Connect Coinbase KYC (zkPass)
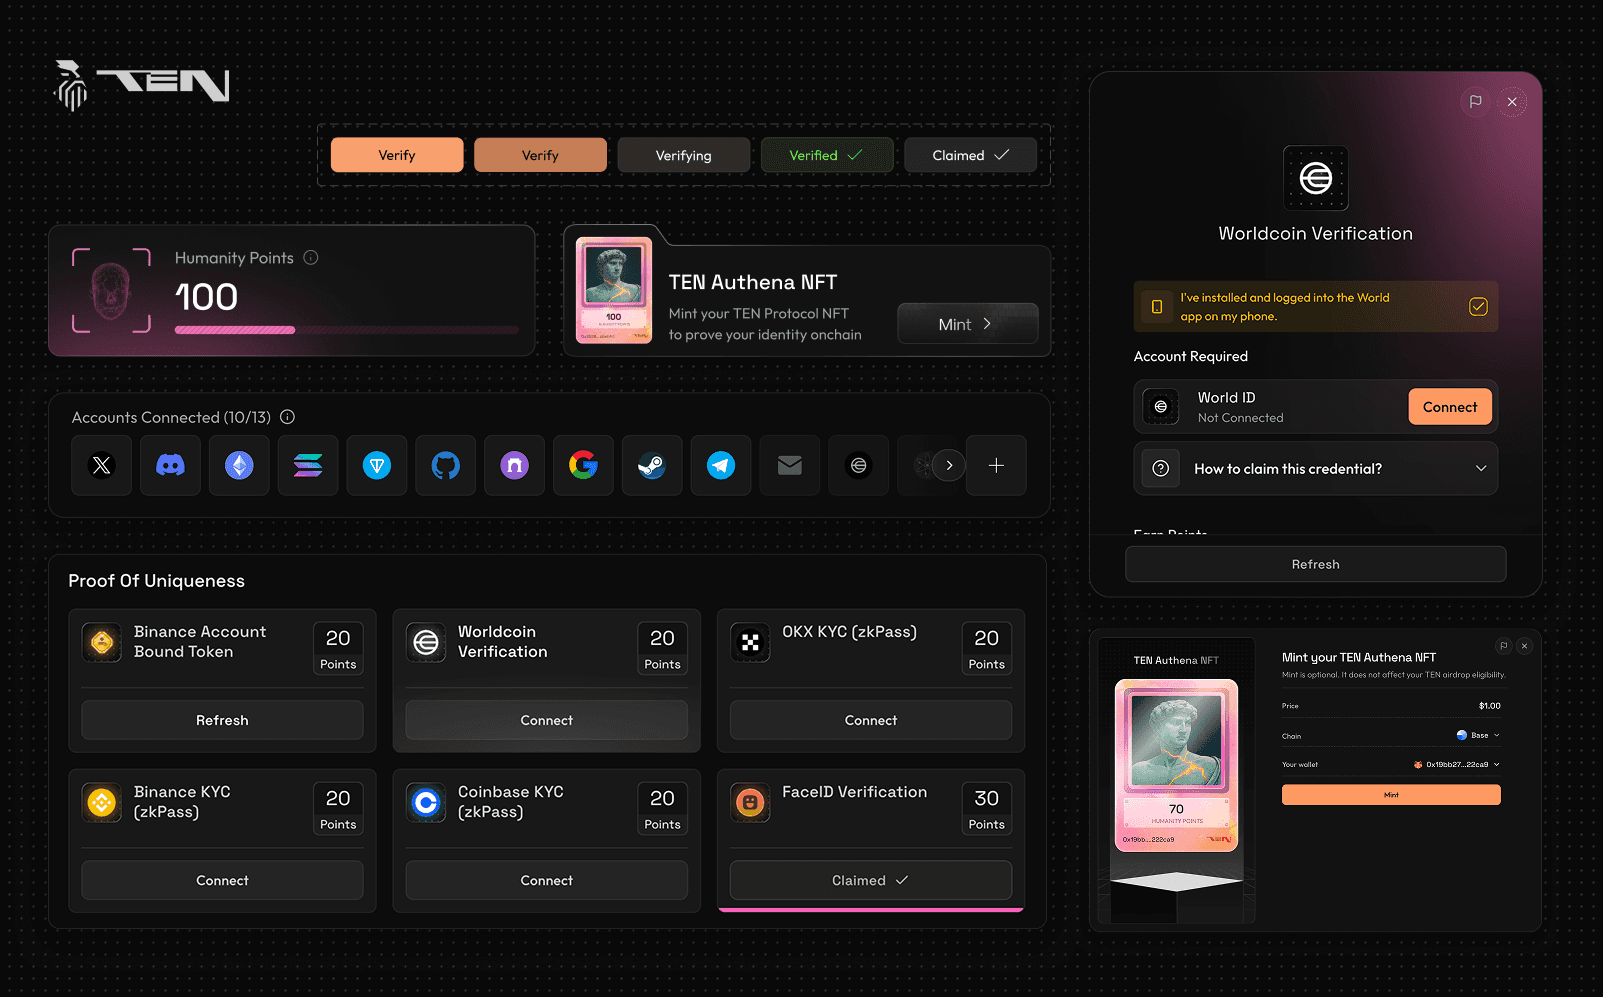Viewport: 1603px width, 997px height. pos(546,880)
